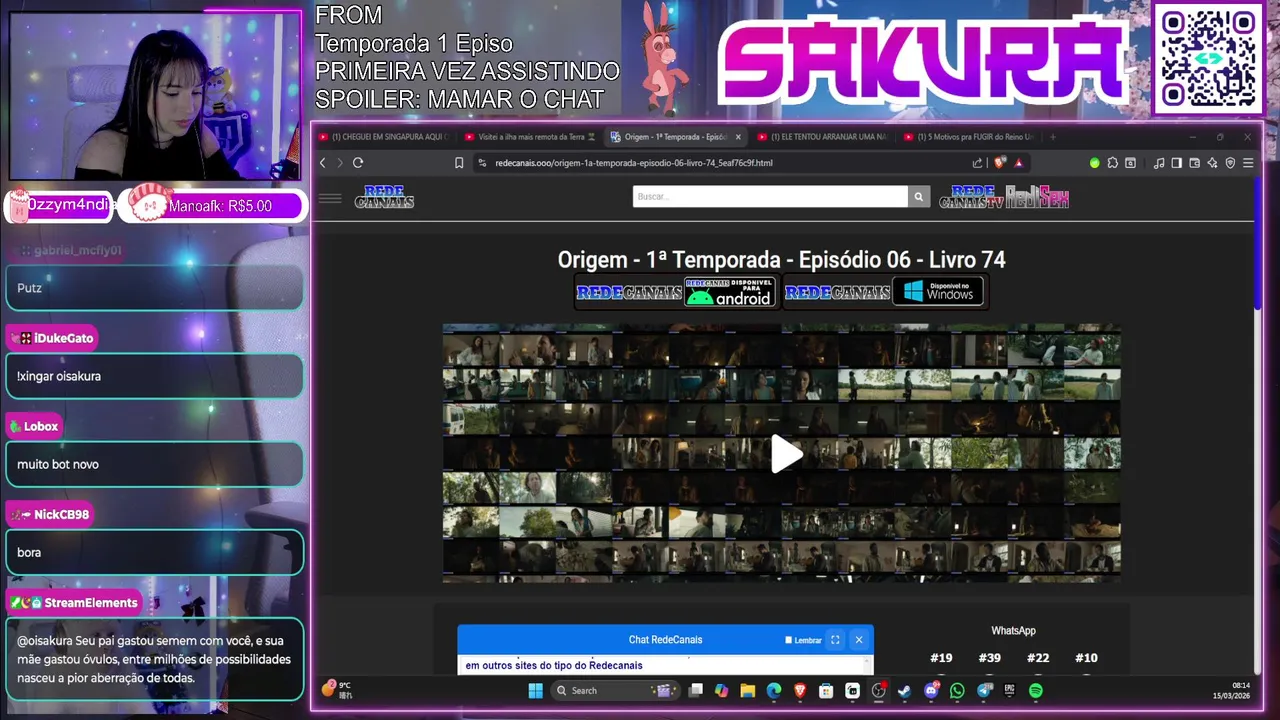The width and height of the screenshot is (1280, 720).
Task: Switch to the CHEGUEI EM SINGAPURA tab
Action: tap(385, 137)
